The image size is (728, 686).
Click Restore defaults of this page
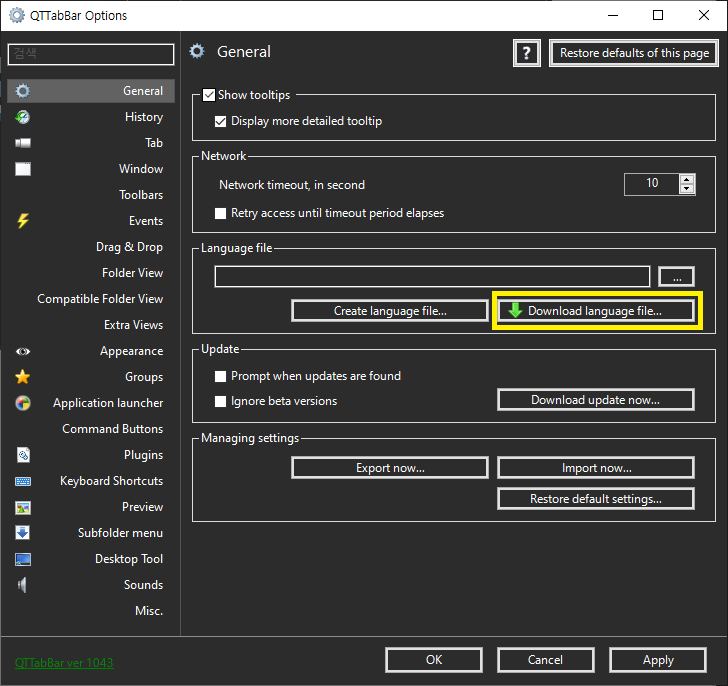coord(634,53)
